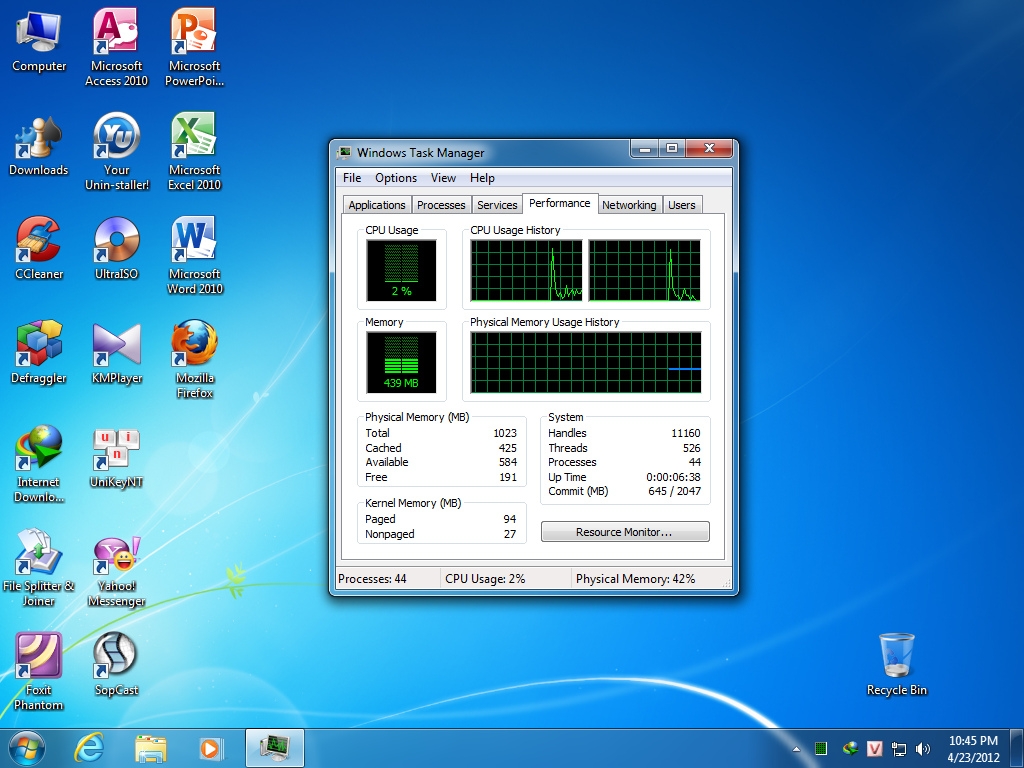The width and height of the screenshot is (1024, 768).
Task: Launch CCleaner from the desktop
Action: tap(38, 243)
